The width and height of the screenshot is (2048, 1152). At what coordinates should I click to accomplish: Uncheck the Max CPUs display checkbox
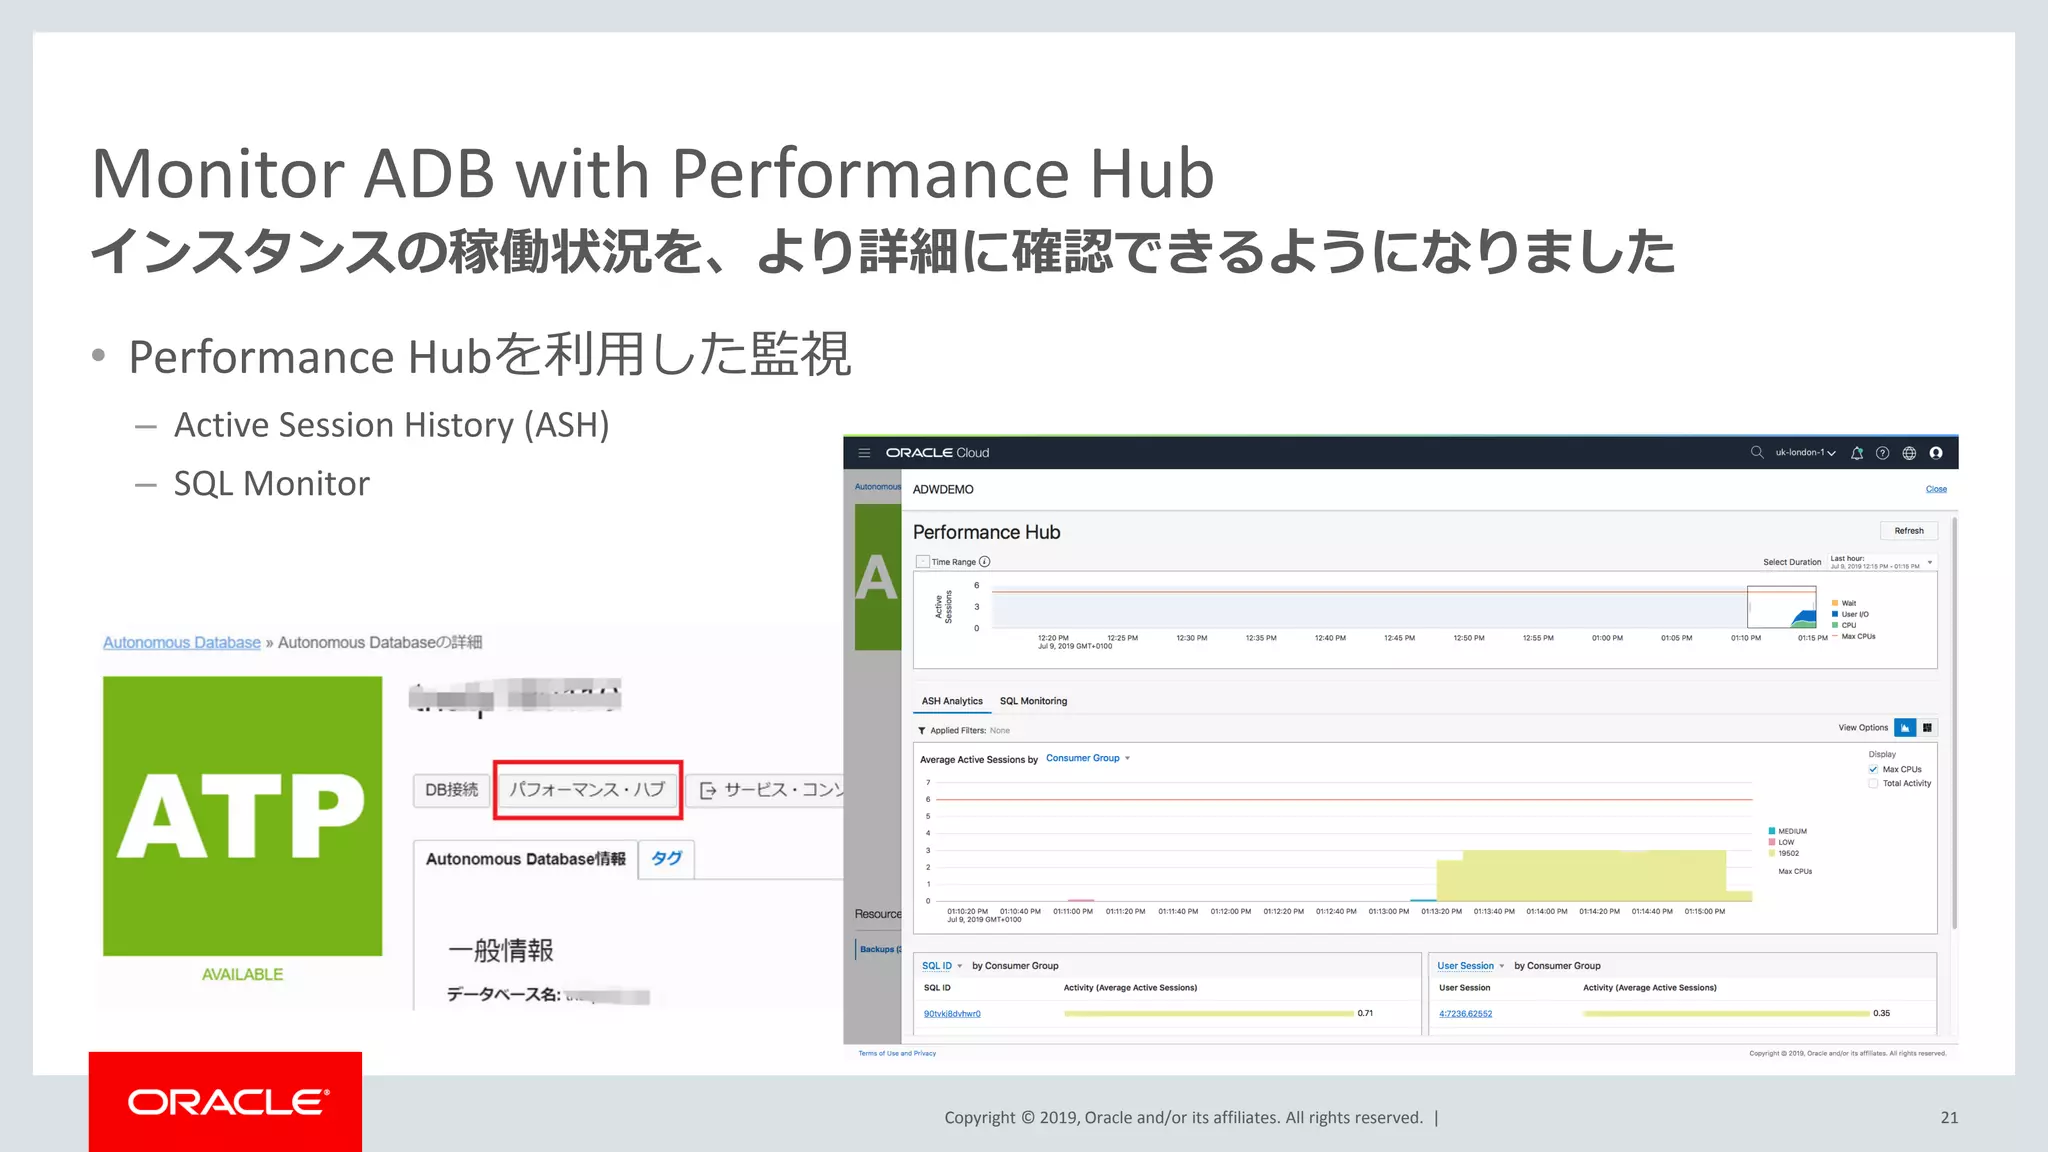pos(1873,769)
